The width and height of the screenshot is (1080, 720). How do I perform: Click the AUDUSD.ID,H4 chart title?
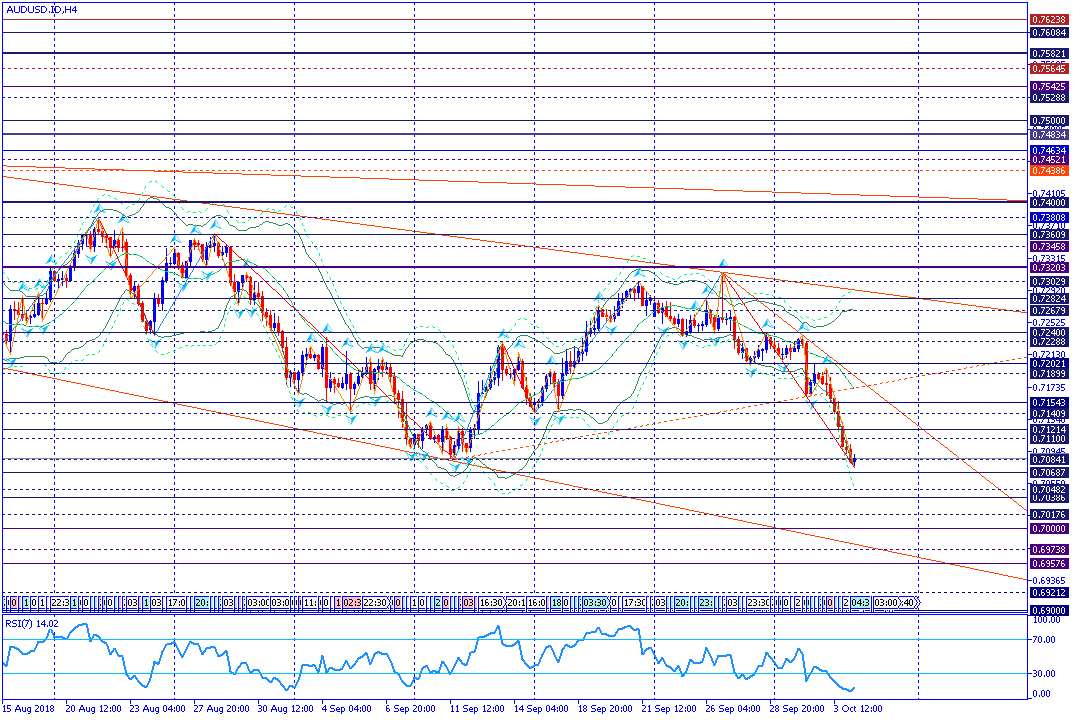(x=43, y=8)
